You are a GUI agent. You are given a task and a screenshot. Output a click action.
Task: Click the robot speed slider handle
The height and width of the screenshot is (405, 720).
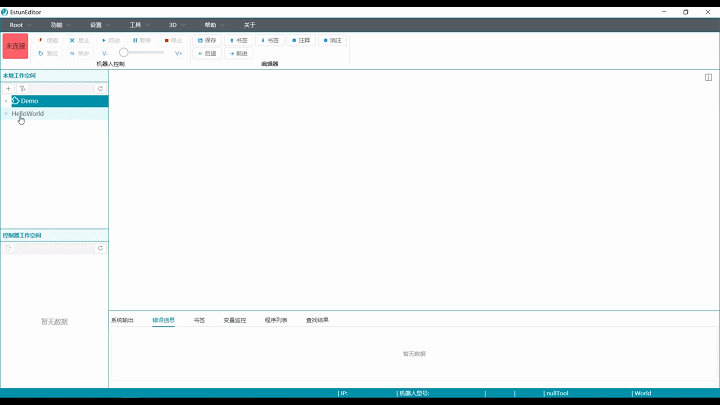click(x=123, y=52)
